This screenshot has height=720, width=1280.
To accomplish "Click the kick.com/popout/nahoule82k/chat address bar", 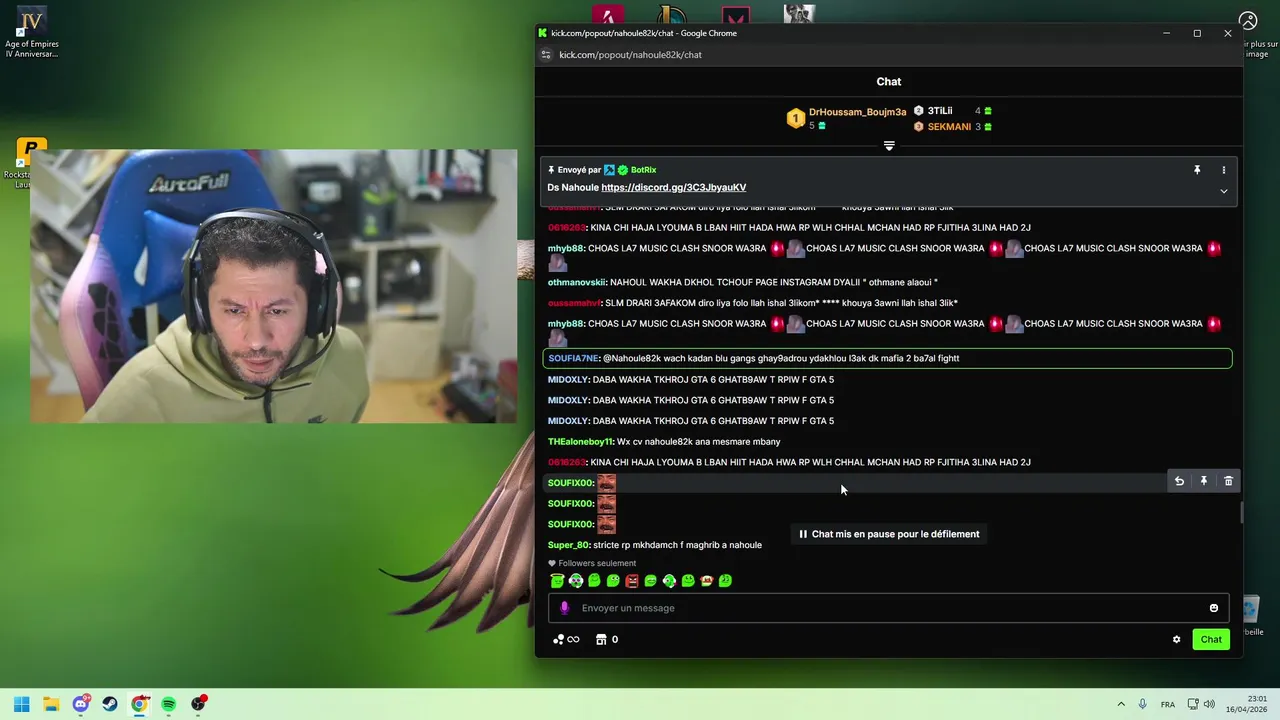I will (x=630, y=55).
